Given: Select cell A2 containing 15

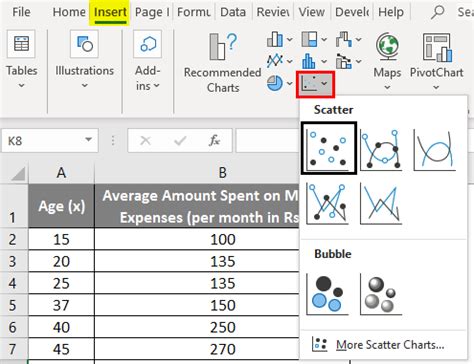Looking at the screenshot, I should pyautogui.click(x=61, y=239).
